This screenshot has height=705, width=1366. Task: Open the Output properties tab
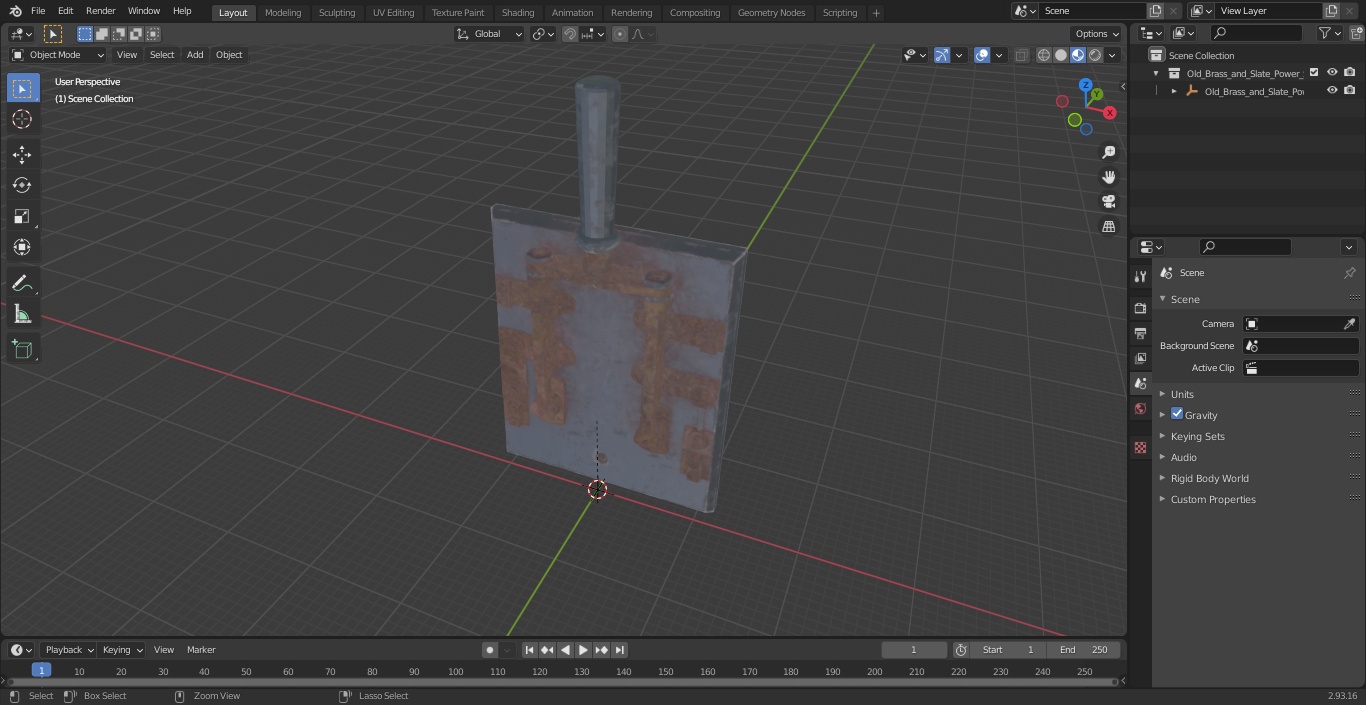(1140, 333)
